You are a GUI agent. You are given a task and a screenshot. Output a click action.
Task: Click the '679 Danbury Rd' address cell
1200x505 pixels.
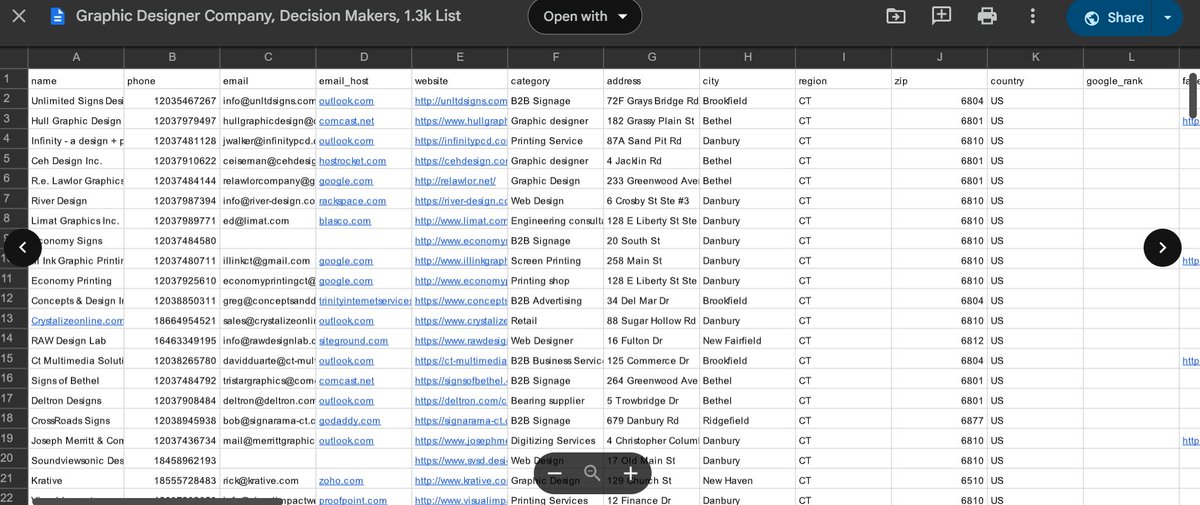[651, 421]
